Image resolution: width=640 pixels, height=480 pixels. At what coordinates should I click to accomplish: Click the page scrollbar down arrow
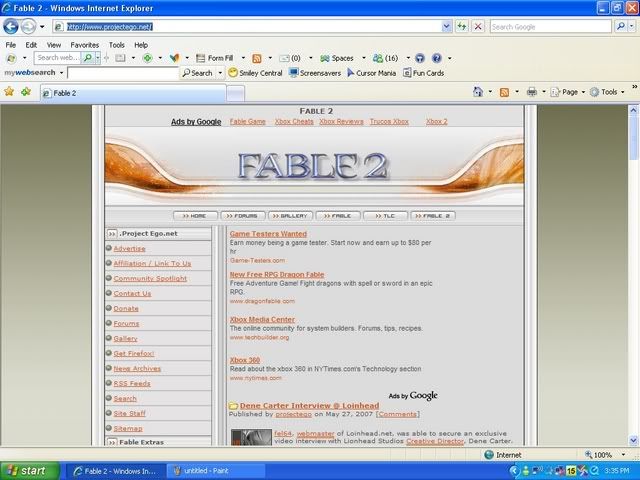(633, 441)
